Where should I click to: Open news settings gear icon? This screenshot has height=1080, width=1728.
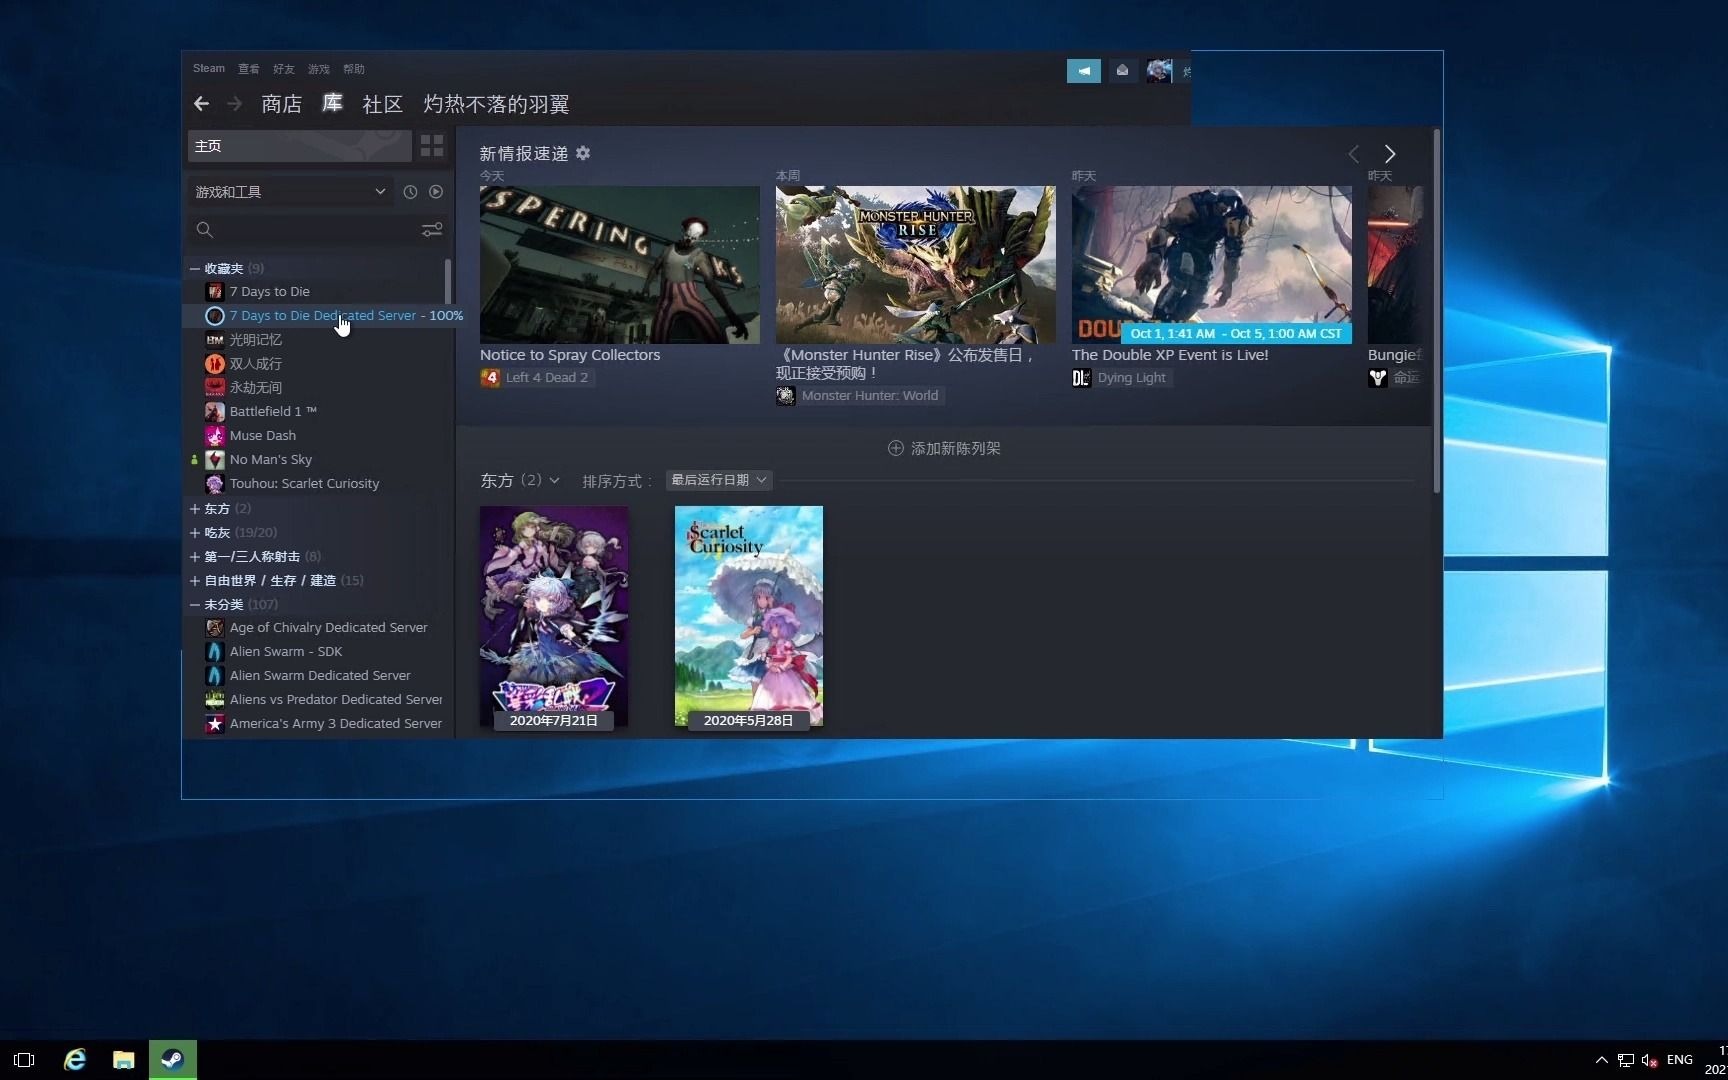coord(583,153)
